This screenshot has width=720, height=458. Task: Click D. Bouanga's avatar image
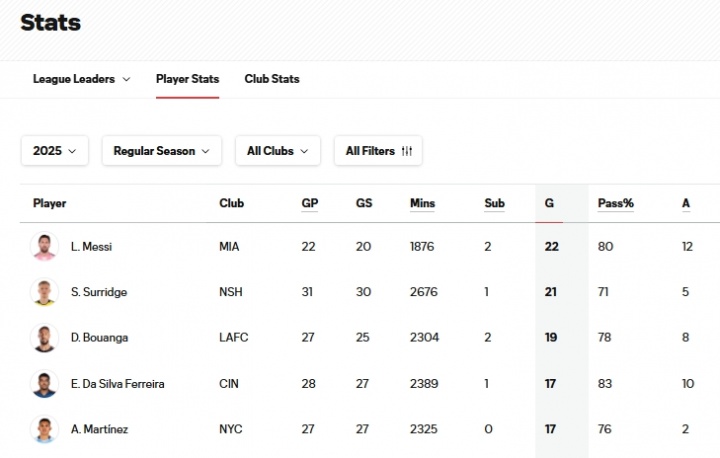[45, 338]
